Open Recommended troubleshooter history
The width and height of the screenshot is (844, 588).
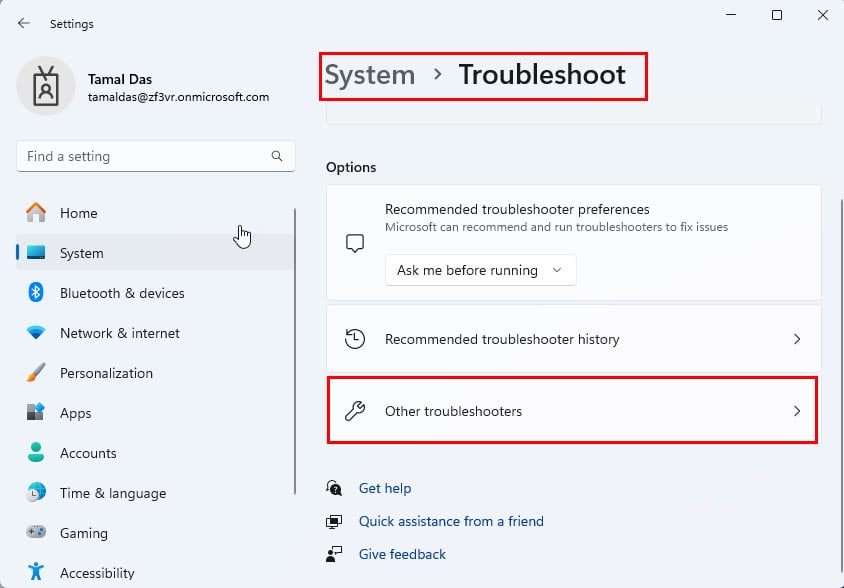pyautogui.click(x=574, y=339)
